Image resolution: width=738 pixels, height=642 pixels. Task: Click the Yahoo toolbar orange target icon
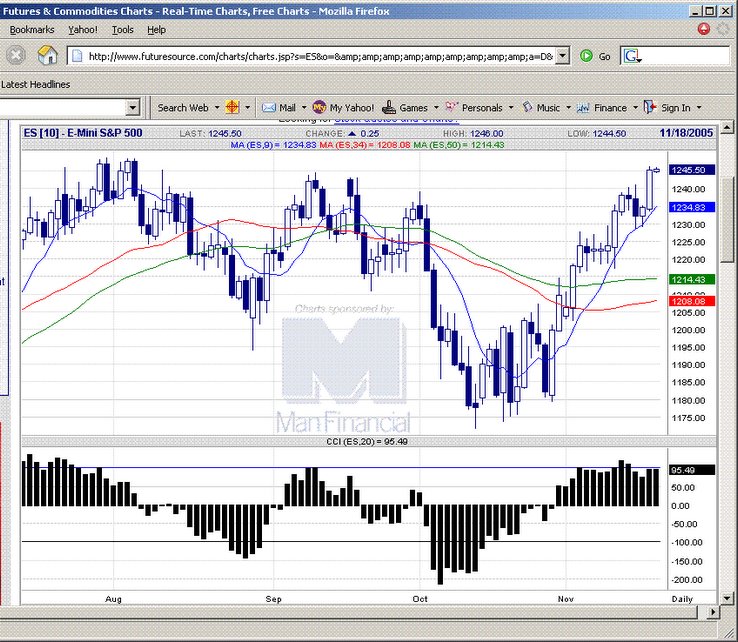click(x=233, y=107)
